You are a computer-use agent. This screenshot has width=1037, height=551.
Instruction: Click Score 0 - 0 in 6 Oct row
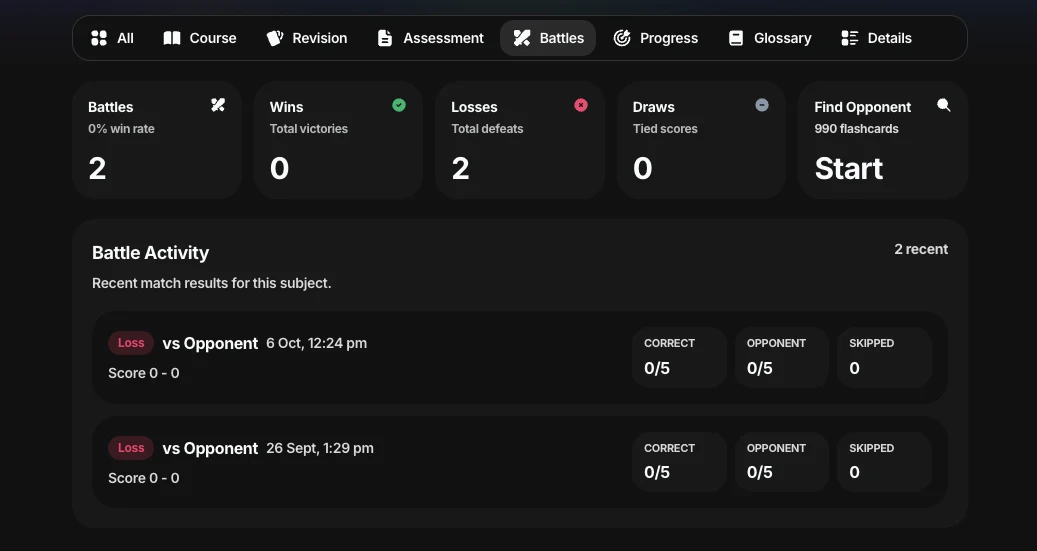(144, 373)
